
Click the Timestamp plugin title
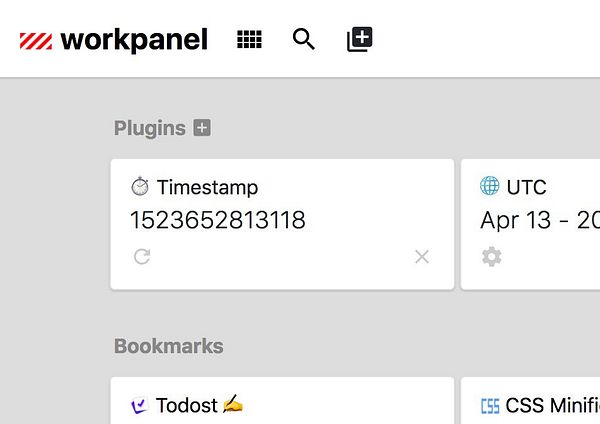point(207,187)
